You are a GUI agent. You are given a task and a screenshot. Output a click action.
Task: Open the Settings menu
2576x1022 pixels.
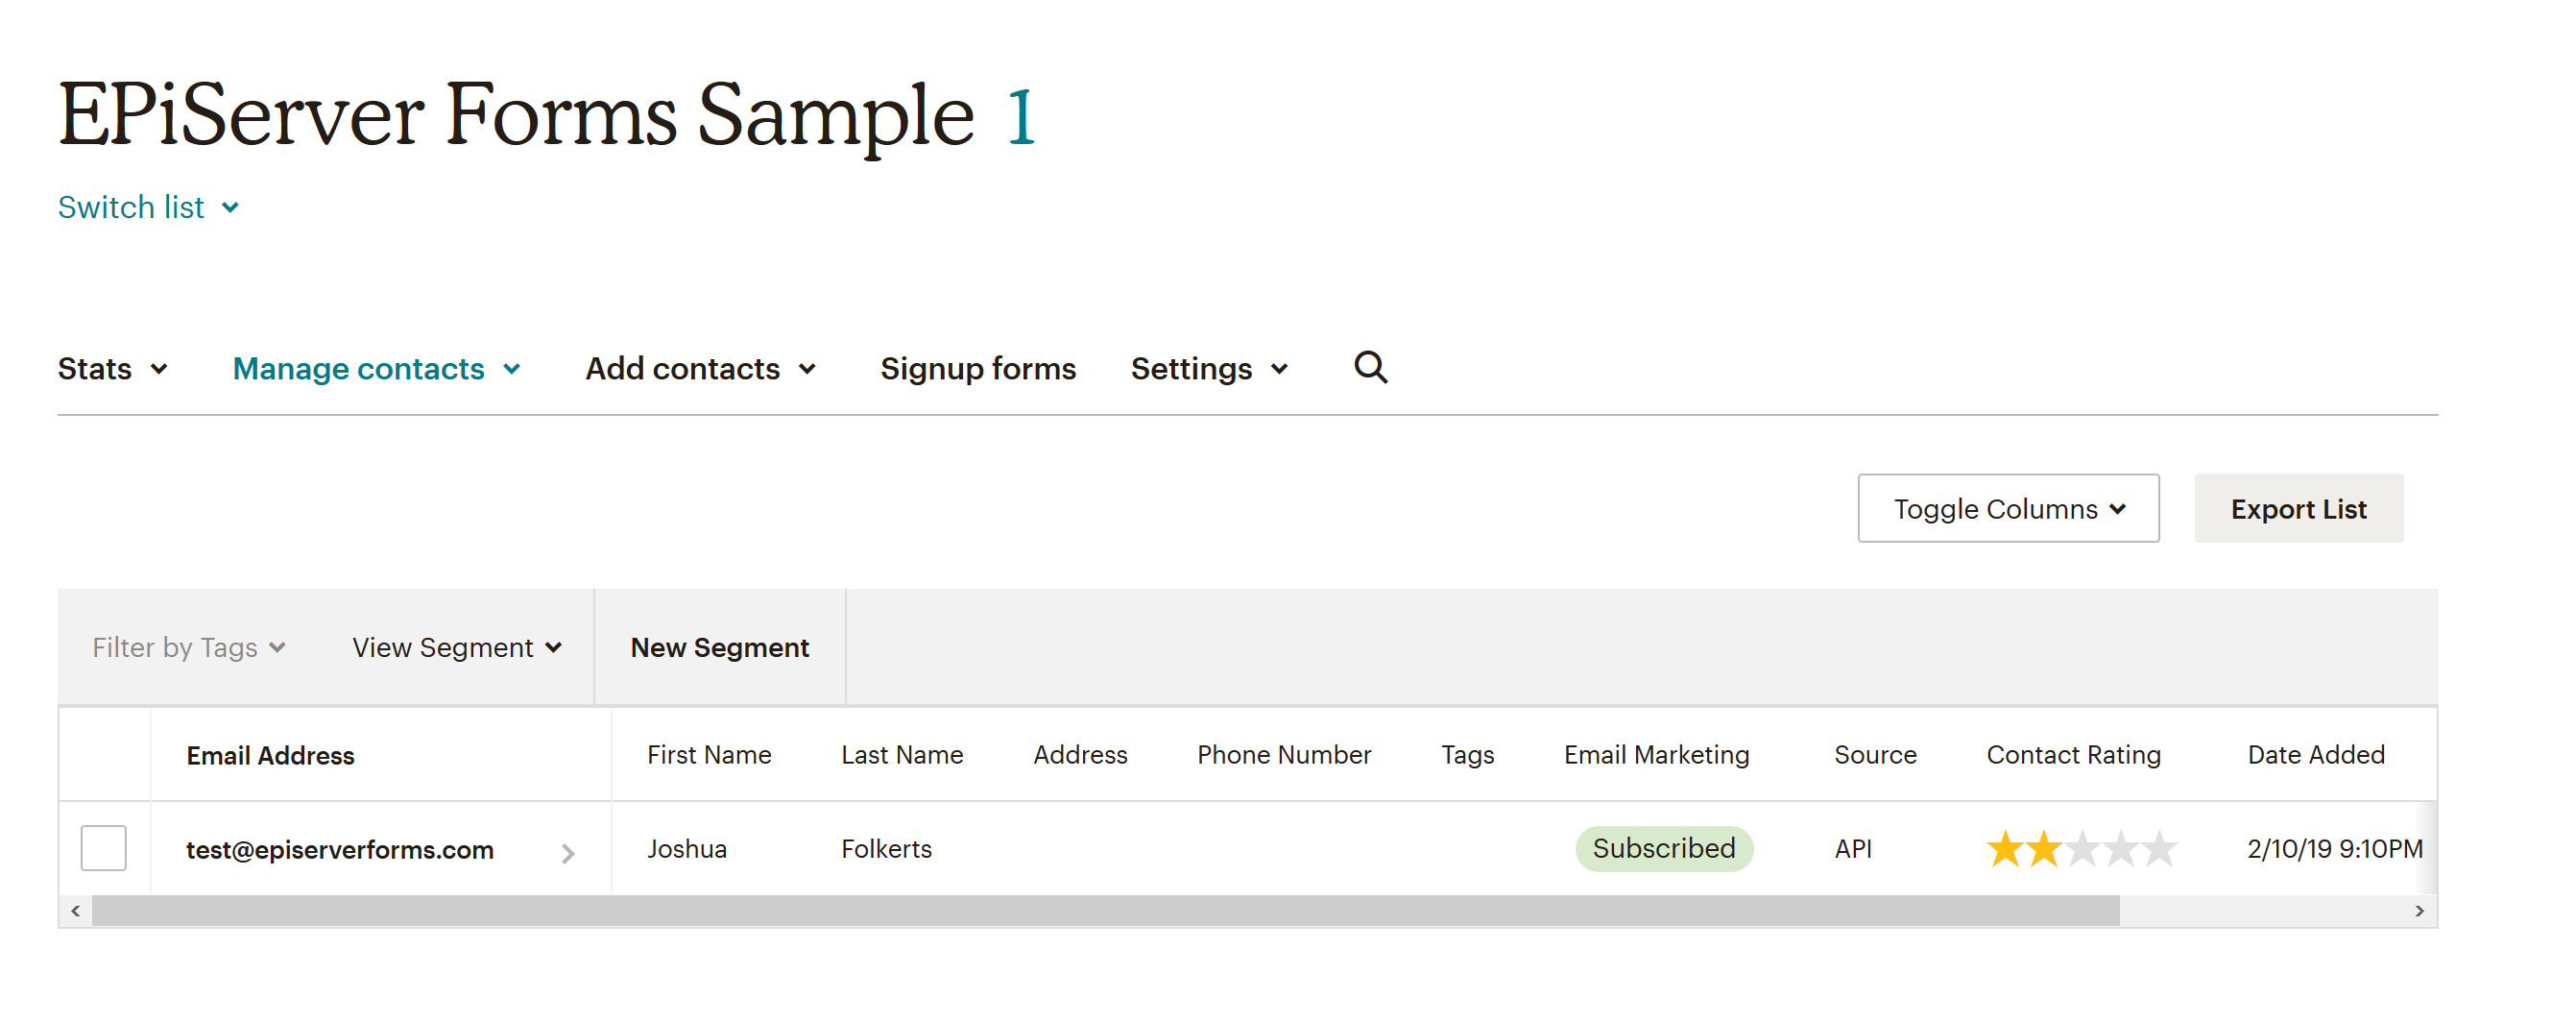click(1208, 369)
